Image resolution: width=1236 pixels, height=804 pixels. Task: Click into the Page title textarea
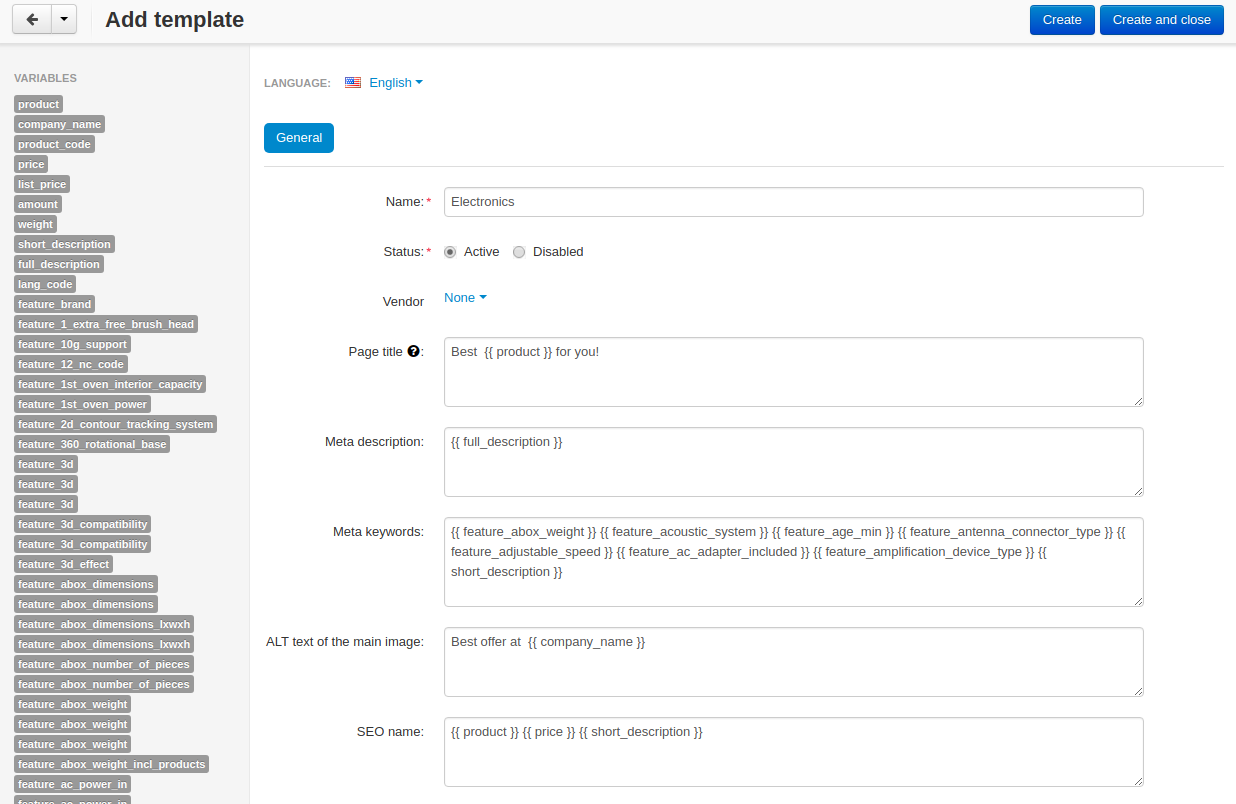(793, 372)
